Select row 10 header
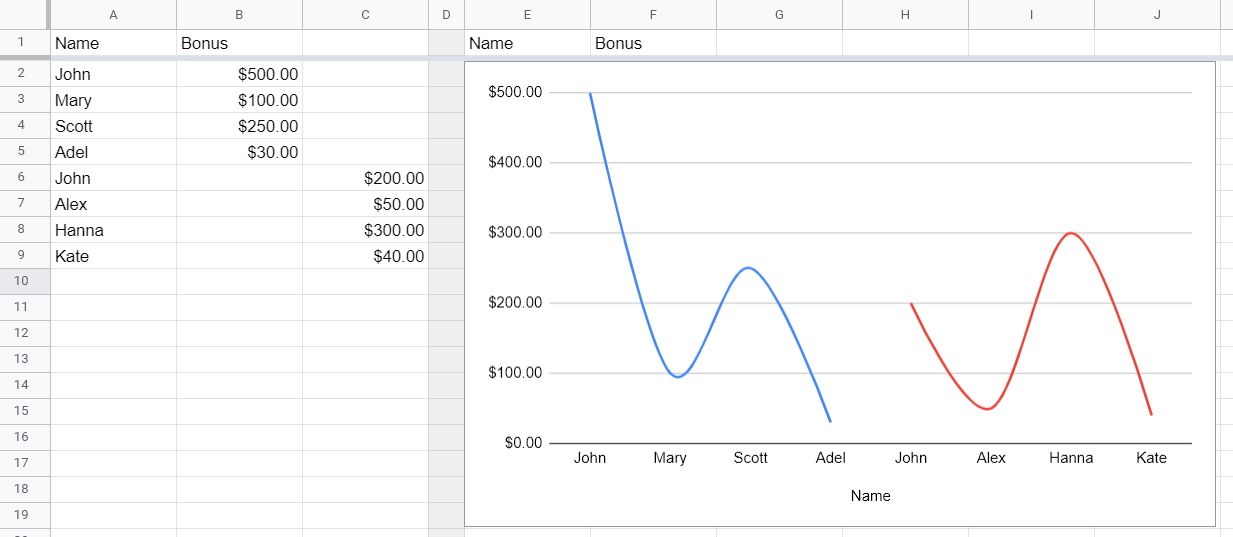Image resolution: width=1233 pixels, height=537 pixels. (25, 282)
